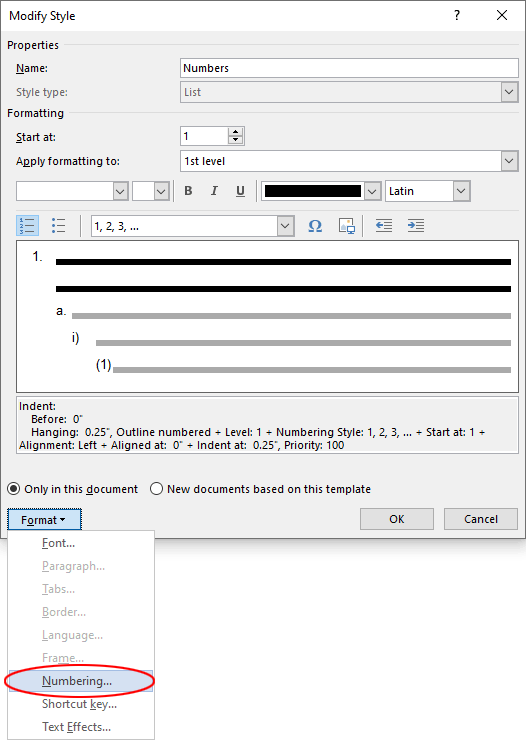Click the insert picture bullet icon
Image resolution: width=526 pixels, height=740 pixels.
point(347,226)
